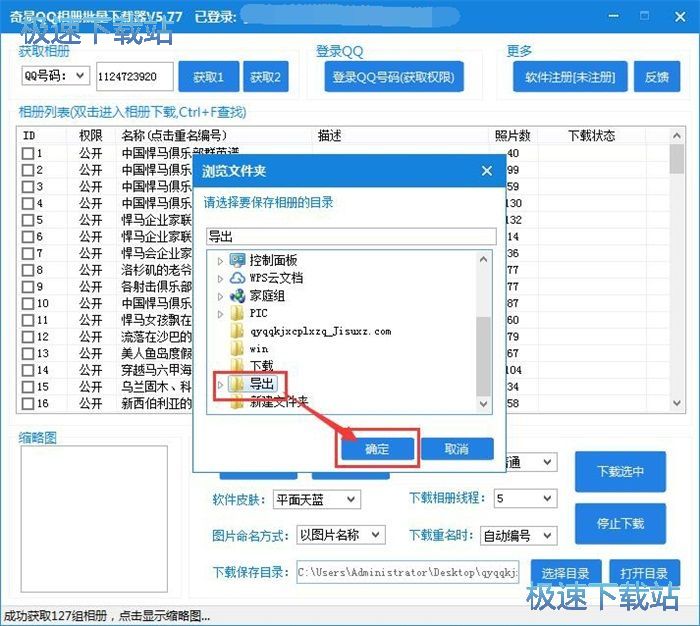
Task: Check the box for album row 2
Action: (28, 170)
